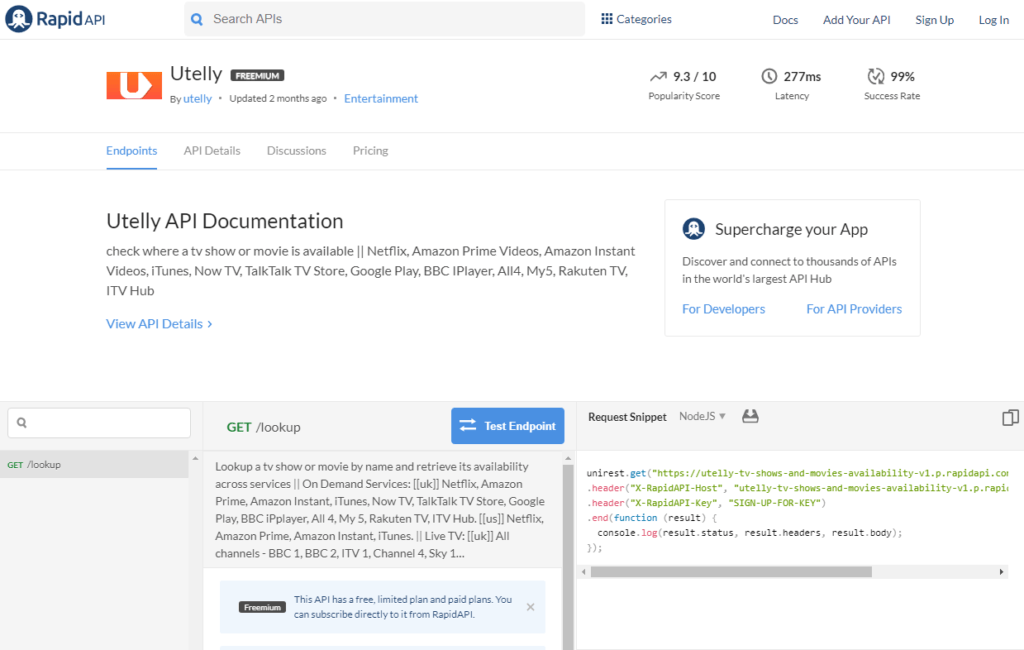Click the code snippet horizontal scrollbar thumb

click(731, 572)
